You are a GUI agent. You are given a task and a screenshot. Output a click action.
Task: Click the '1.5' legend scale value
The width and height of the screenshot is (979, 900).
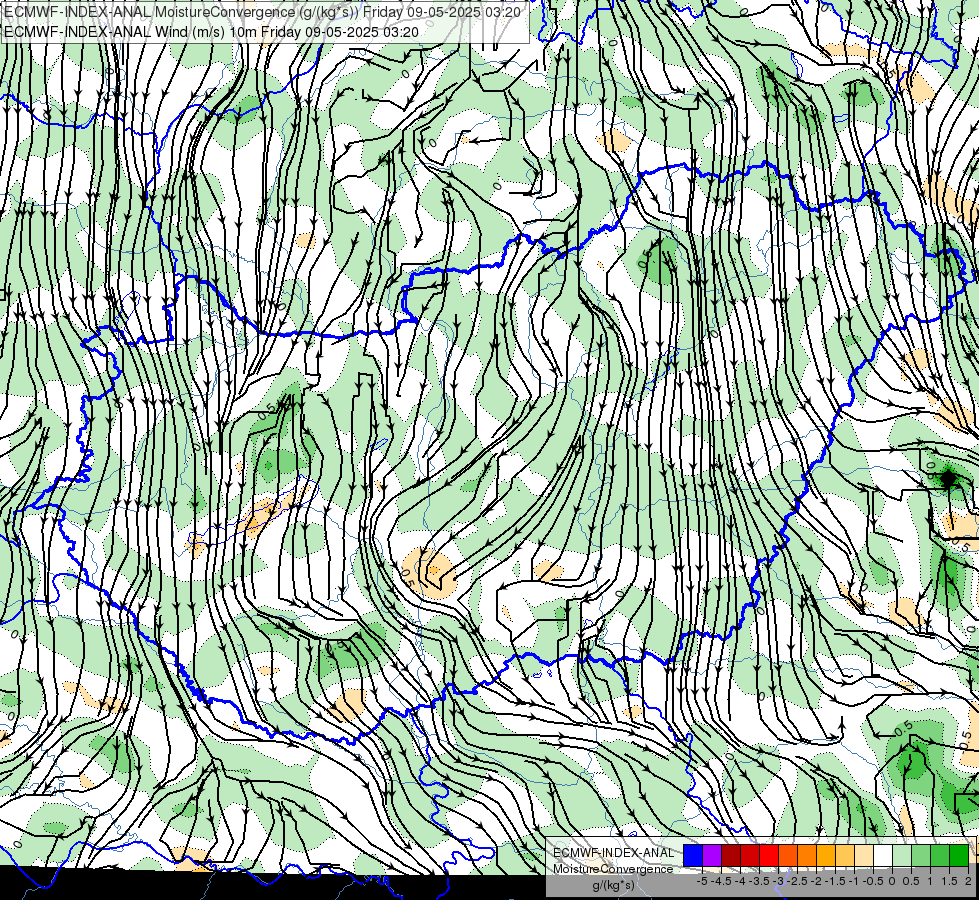click(949, 881)
